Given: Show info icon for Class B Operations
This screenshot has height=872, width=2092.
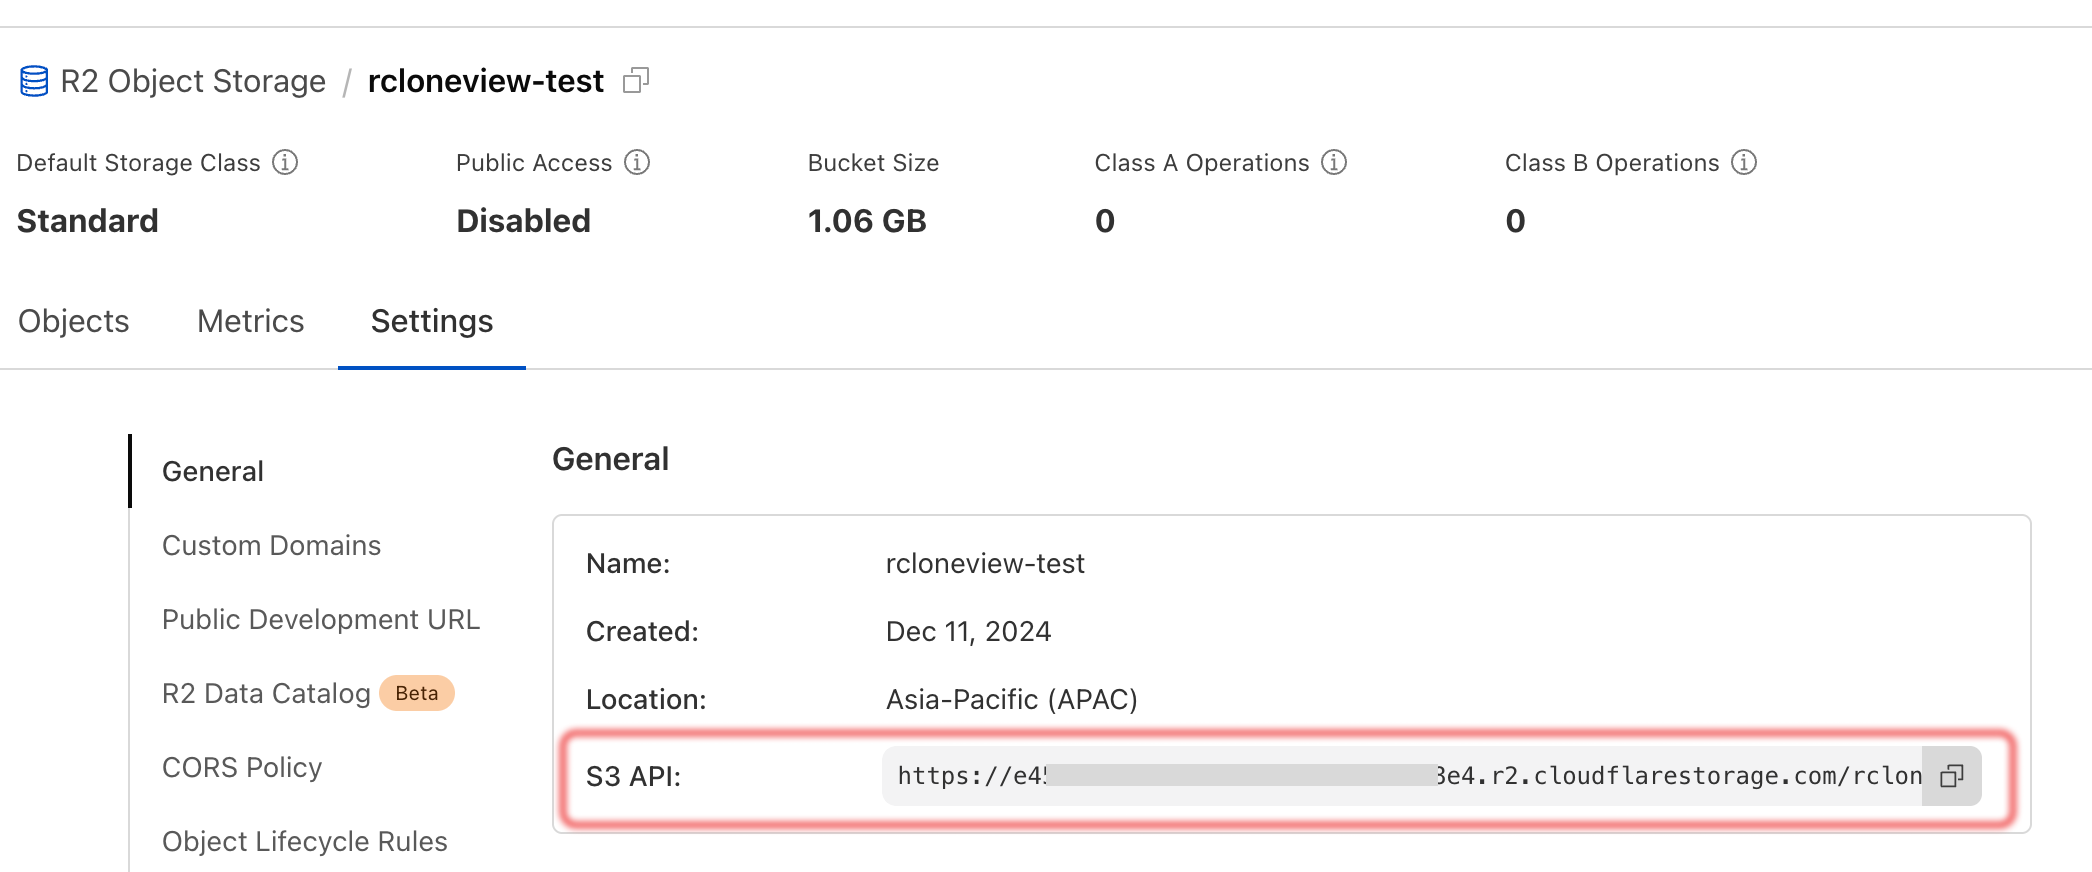Looking at the screenshot, I should point(1744,162).
